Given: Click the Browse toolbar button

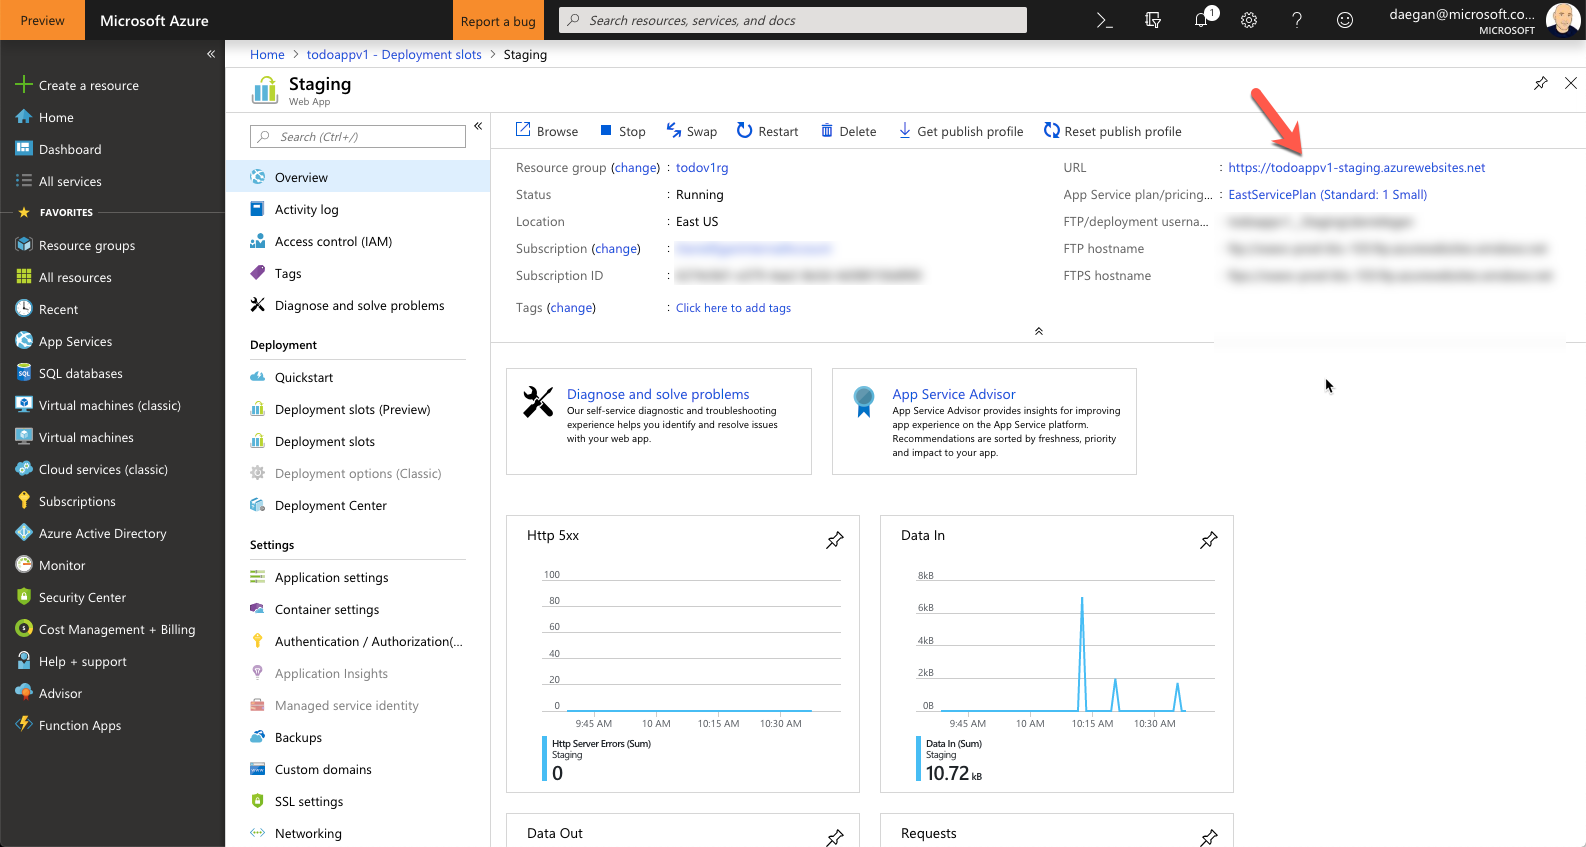Looking at the screenshot, I should [547, 131].
